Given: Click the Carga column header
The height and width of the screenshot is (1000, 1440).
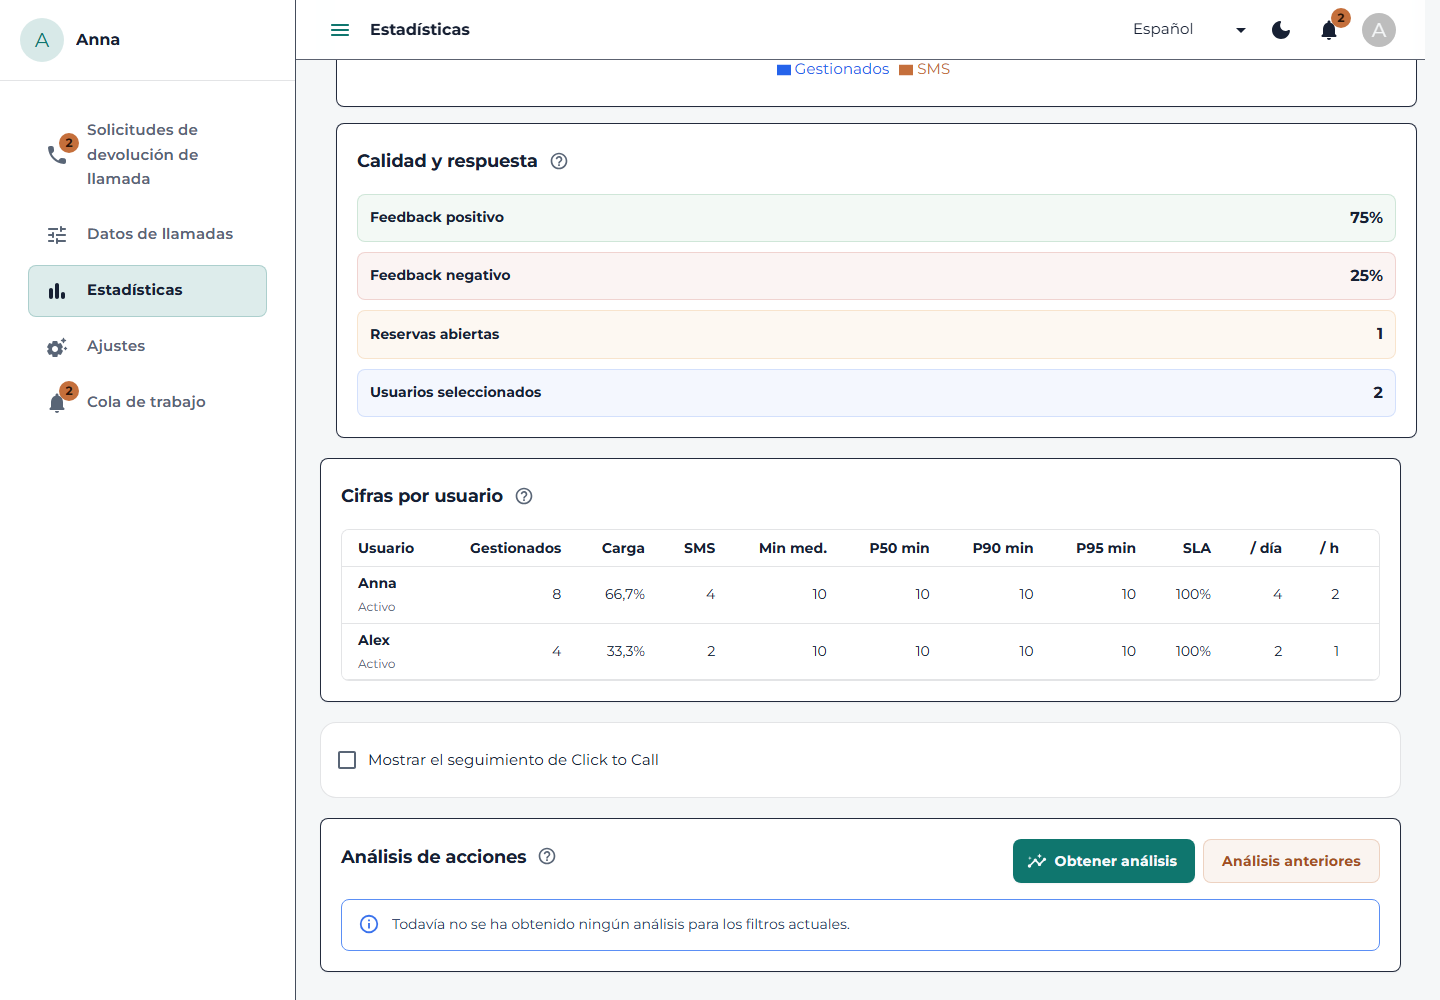Looking at the screenshot, I should 623,548.
